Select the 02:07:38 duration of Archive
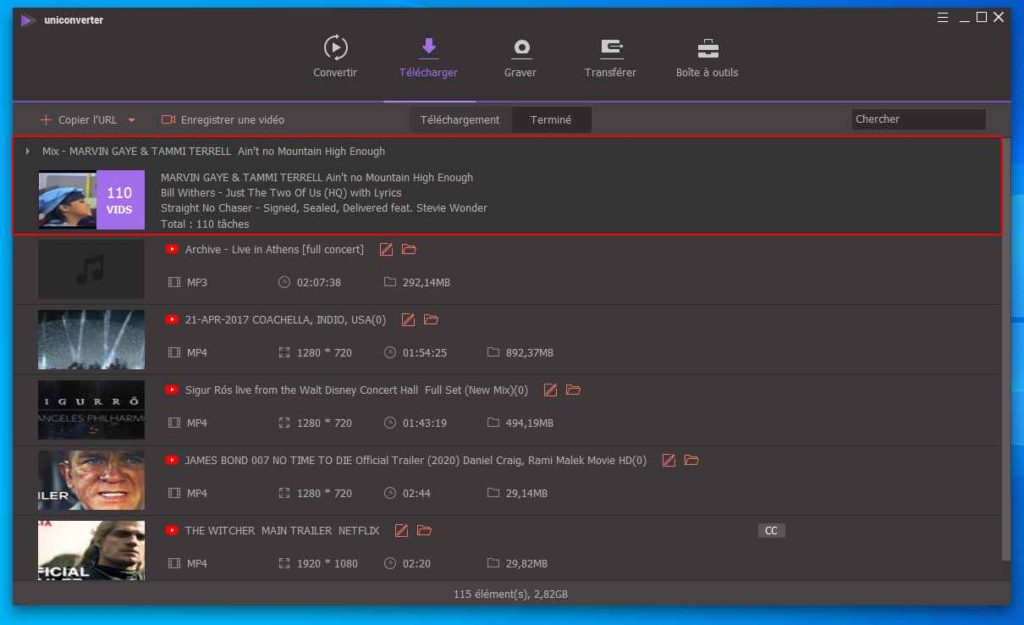This screenshot has width=1024, height=625. [319, 283]
